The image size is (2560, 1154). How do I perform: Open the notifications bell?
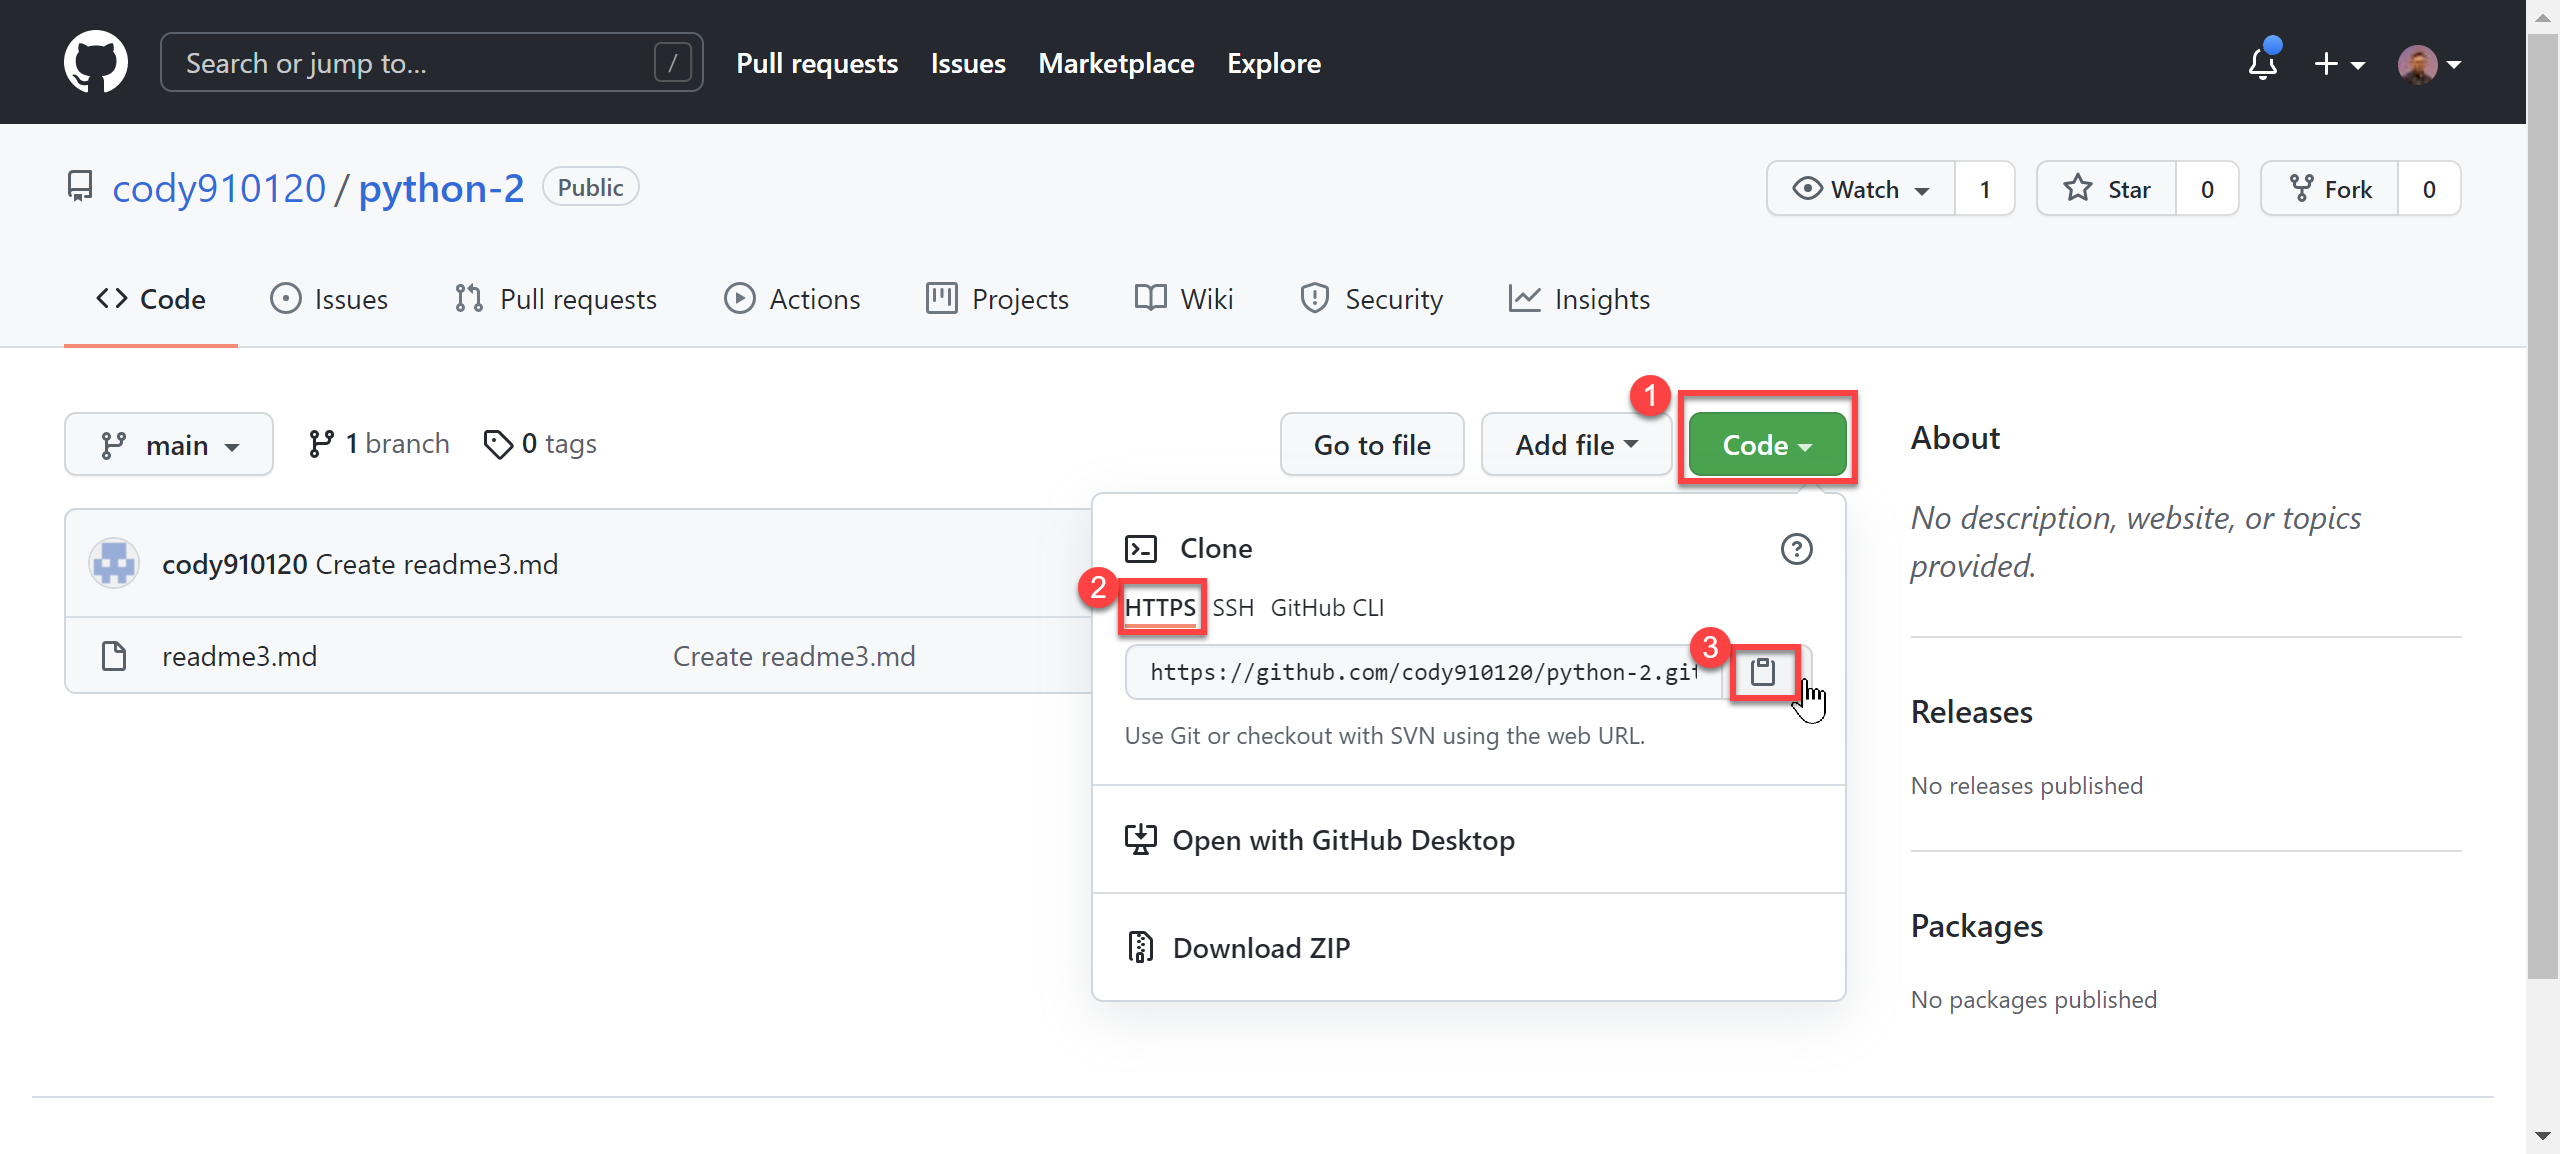coord(2262,63)
